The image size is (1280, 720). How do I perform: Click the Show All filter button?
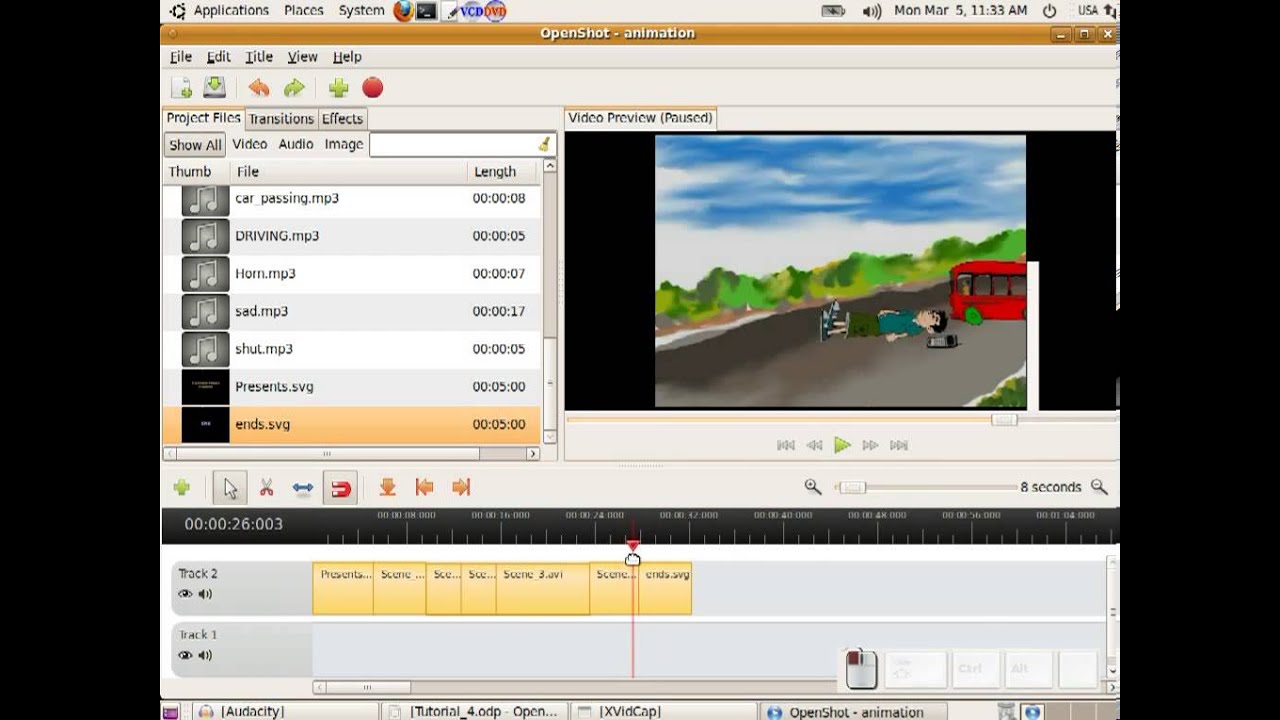click(x=195, y=145)
